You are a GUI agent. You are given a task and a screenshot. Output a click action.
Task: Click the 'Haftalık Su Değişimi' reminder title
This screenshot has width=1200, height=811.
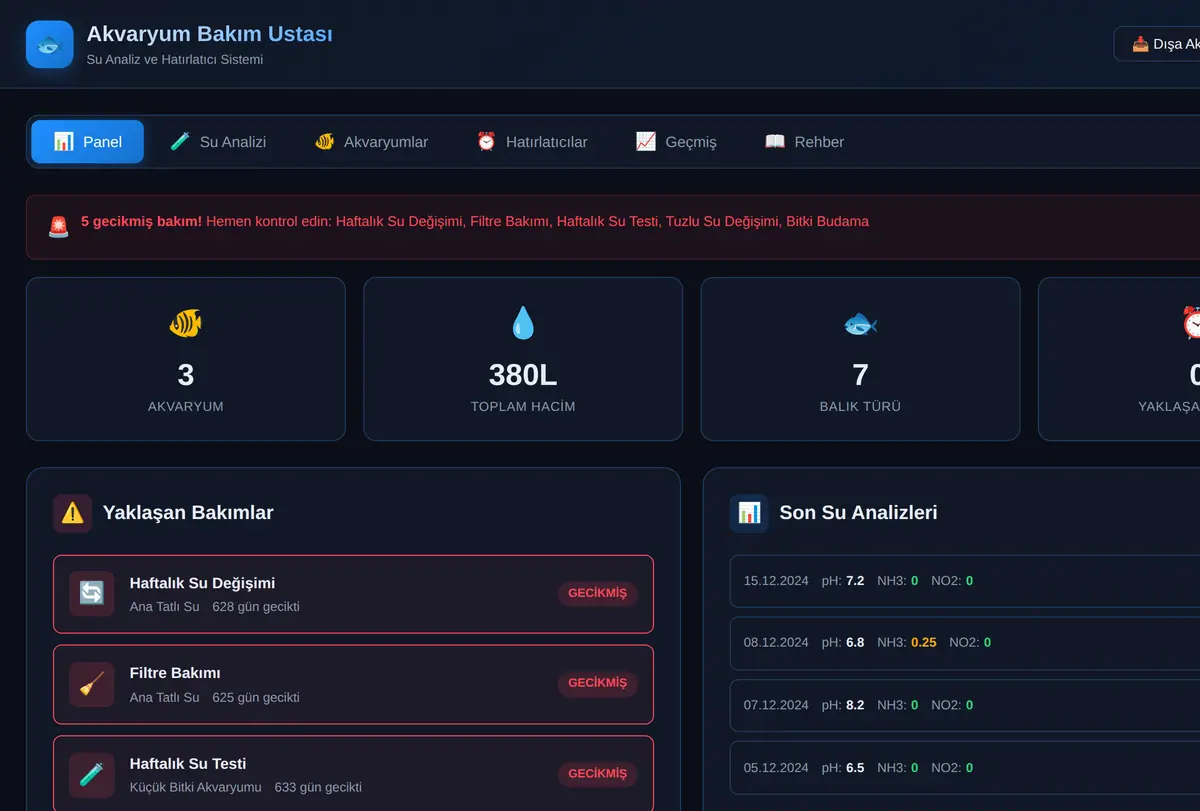[x=202, y=583]
